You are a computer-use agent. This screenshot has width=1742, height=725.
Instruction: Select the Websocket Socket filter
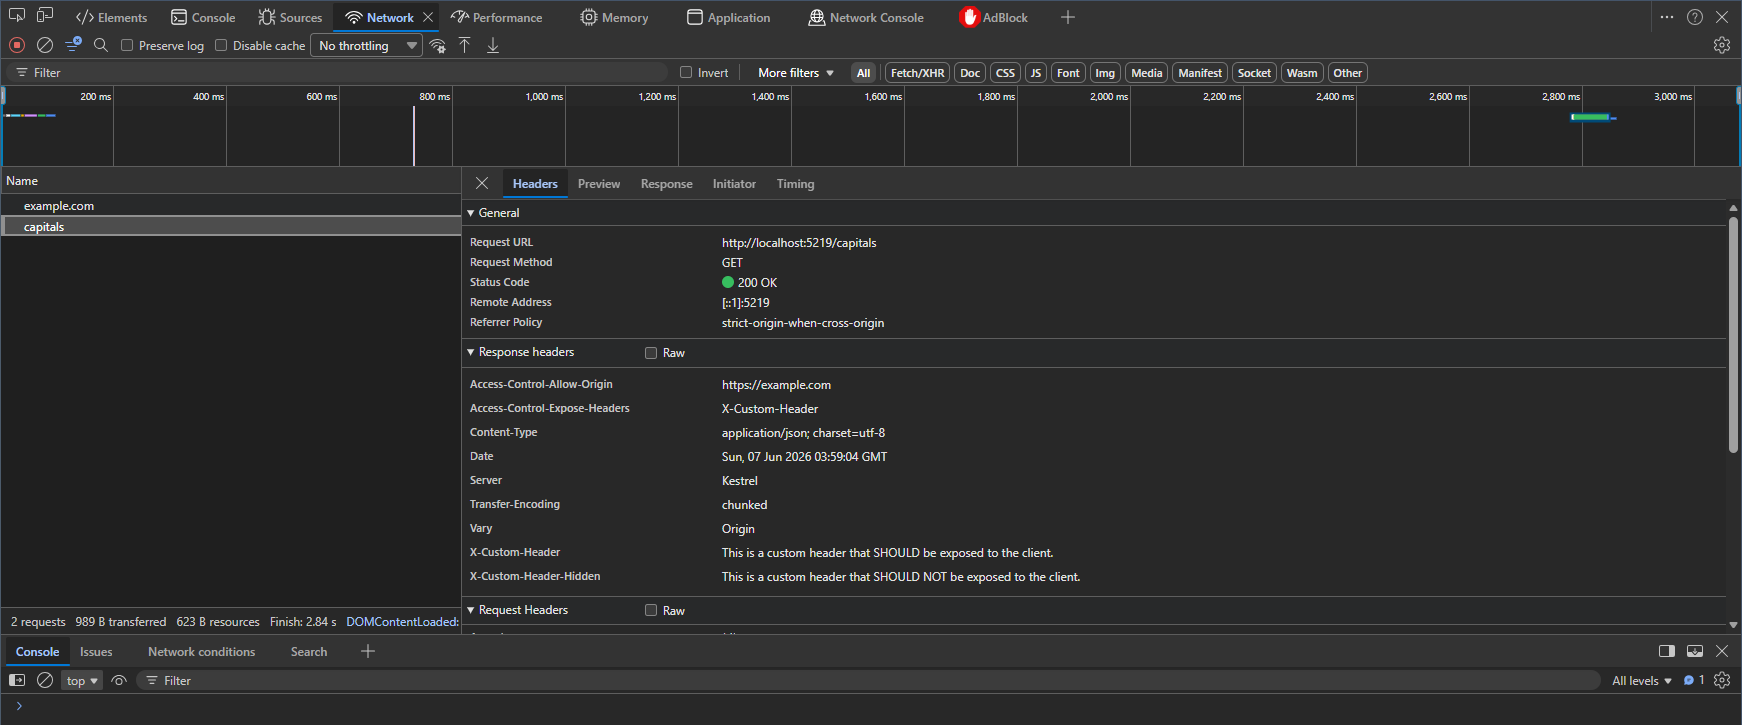[1254, 73]
